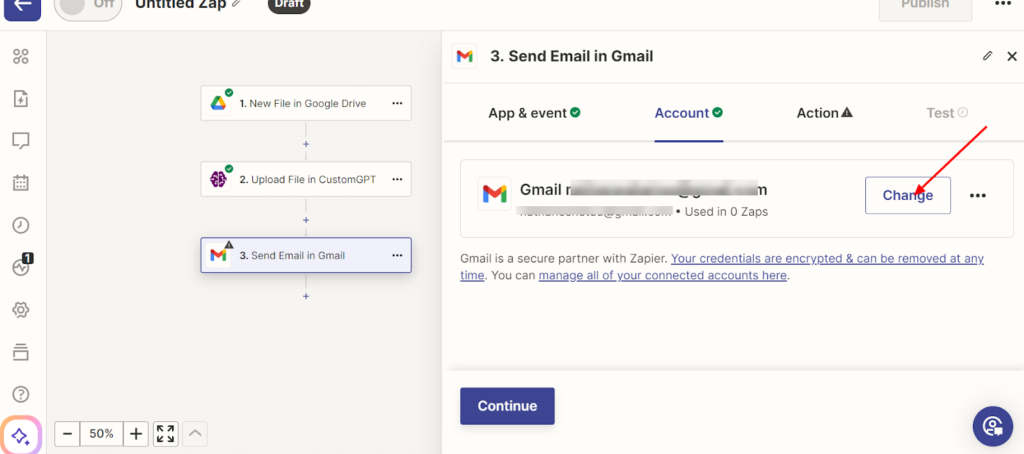
Task: Open the calendar sidebar icon
Action: tap(21, 182)
